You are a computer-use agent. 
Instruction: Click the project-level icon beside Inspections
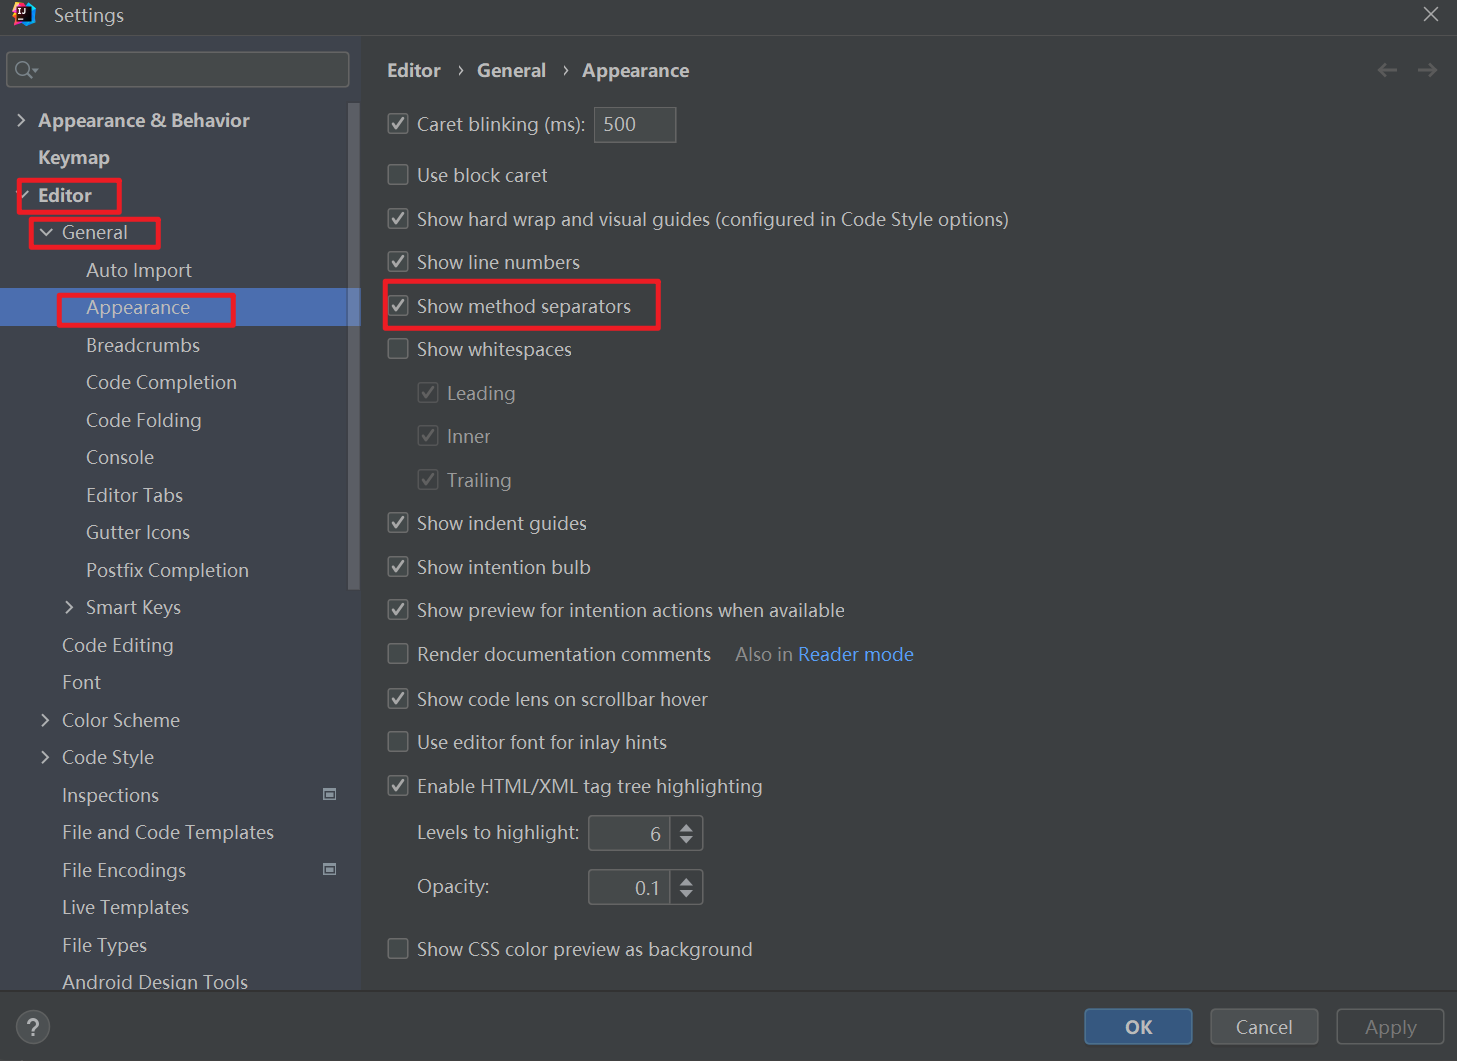[x=329, y=794]
